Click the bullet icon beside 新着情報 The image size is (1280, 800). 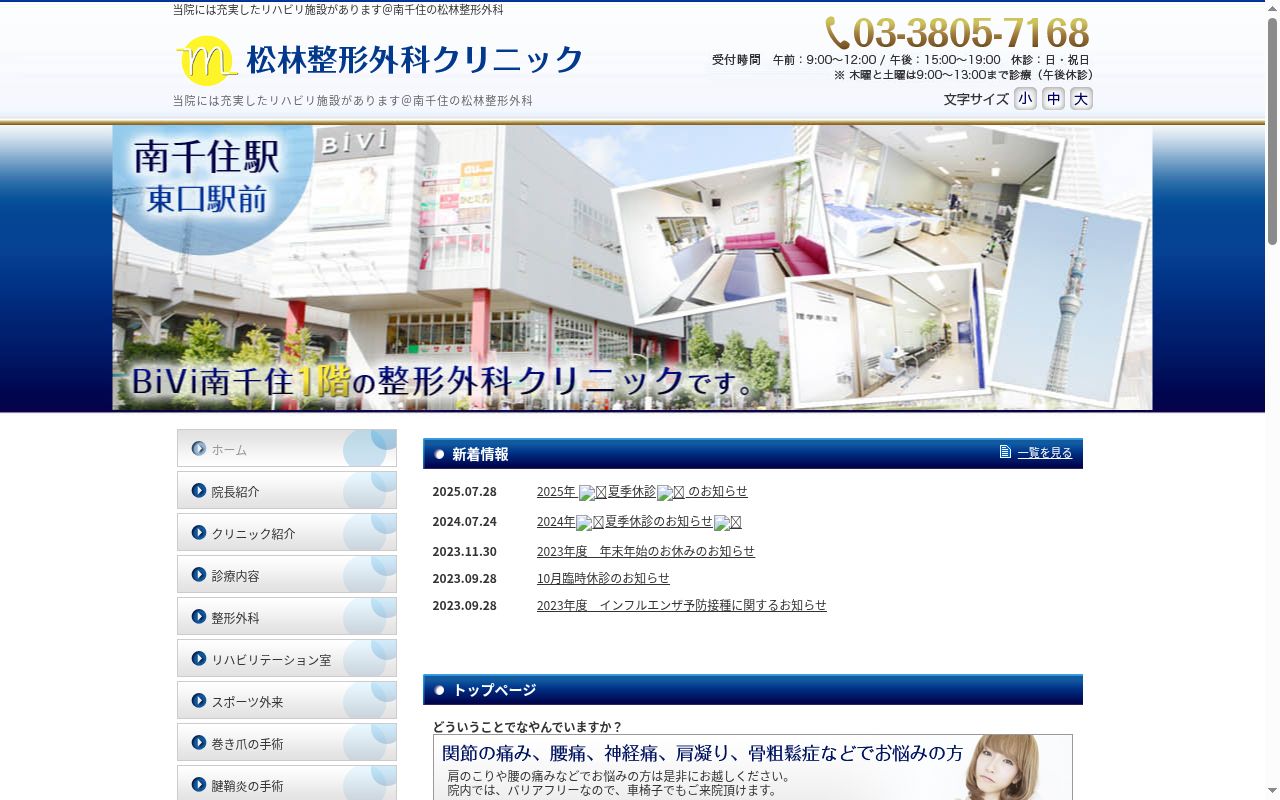[439, 454]
